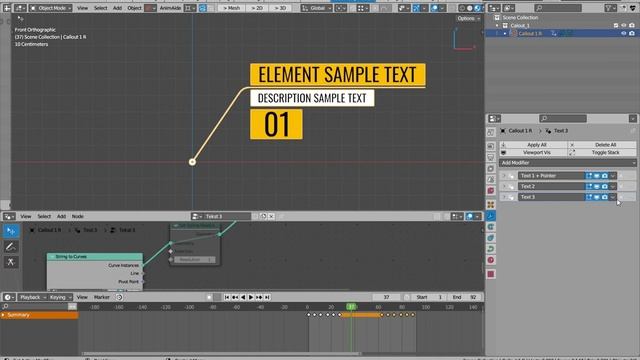This screenshot has width=640, height=360.
Task: Select the Callout 1 R outliner row
Action: pos(562,33)
